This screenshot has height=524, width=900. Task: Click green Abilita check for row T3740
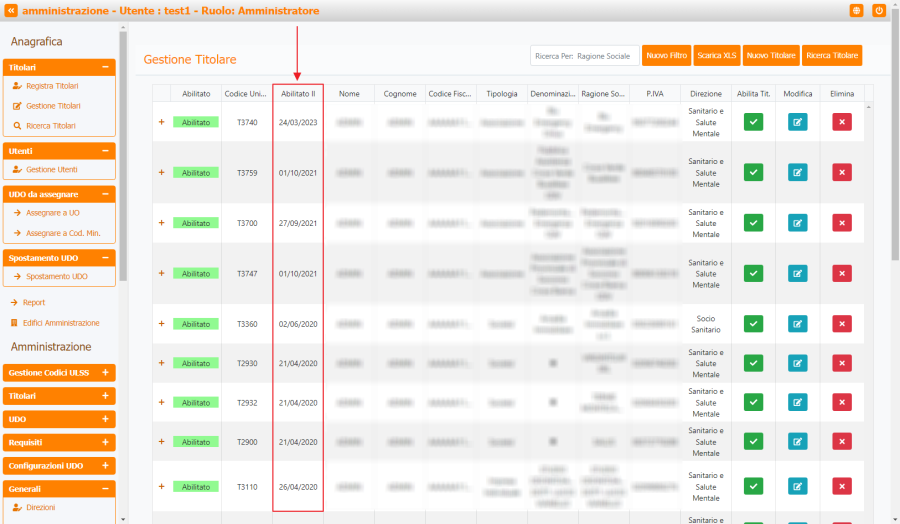click(x=753, y=122)
